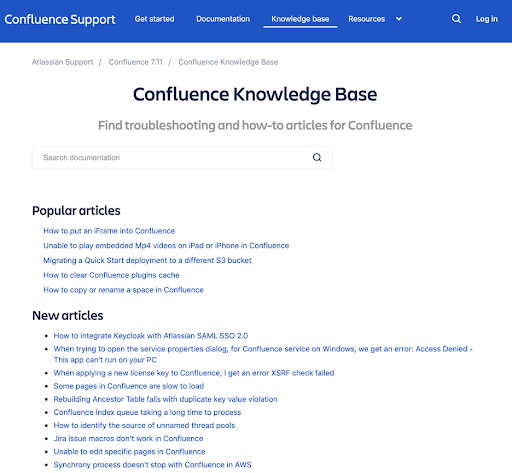Open How to copy or rename a space
The height and width of the screenshot is (473, 512).
click(x=123, y=290)
